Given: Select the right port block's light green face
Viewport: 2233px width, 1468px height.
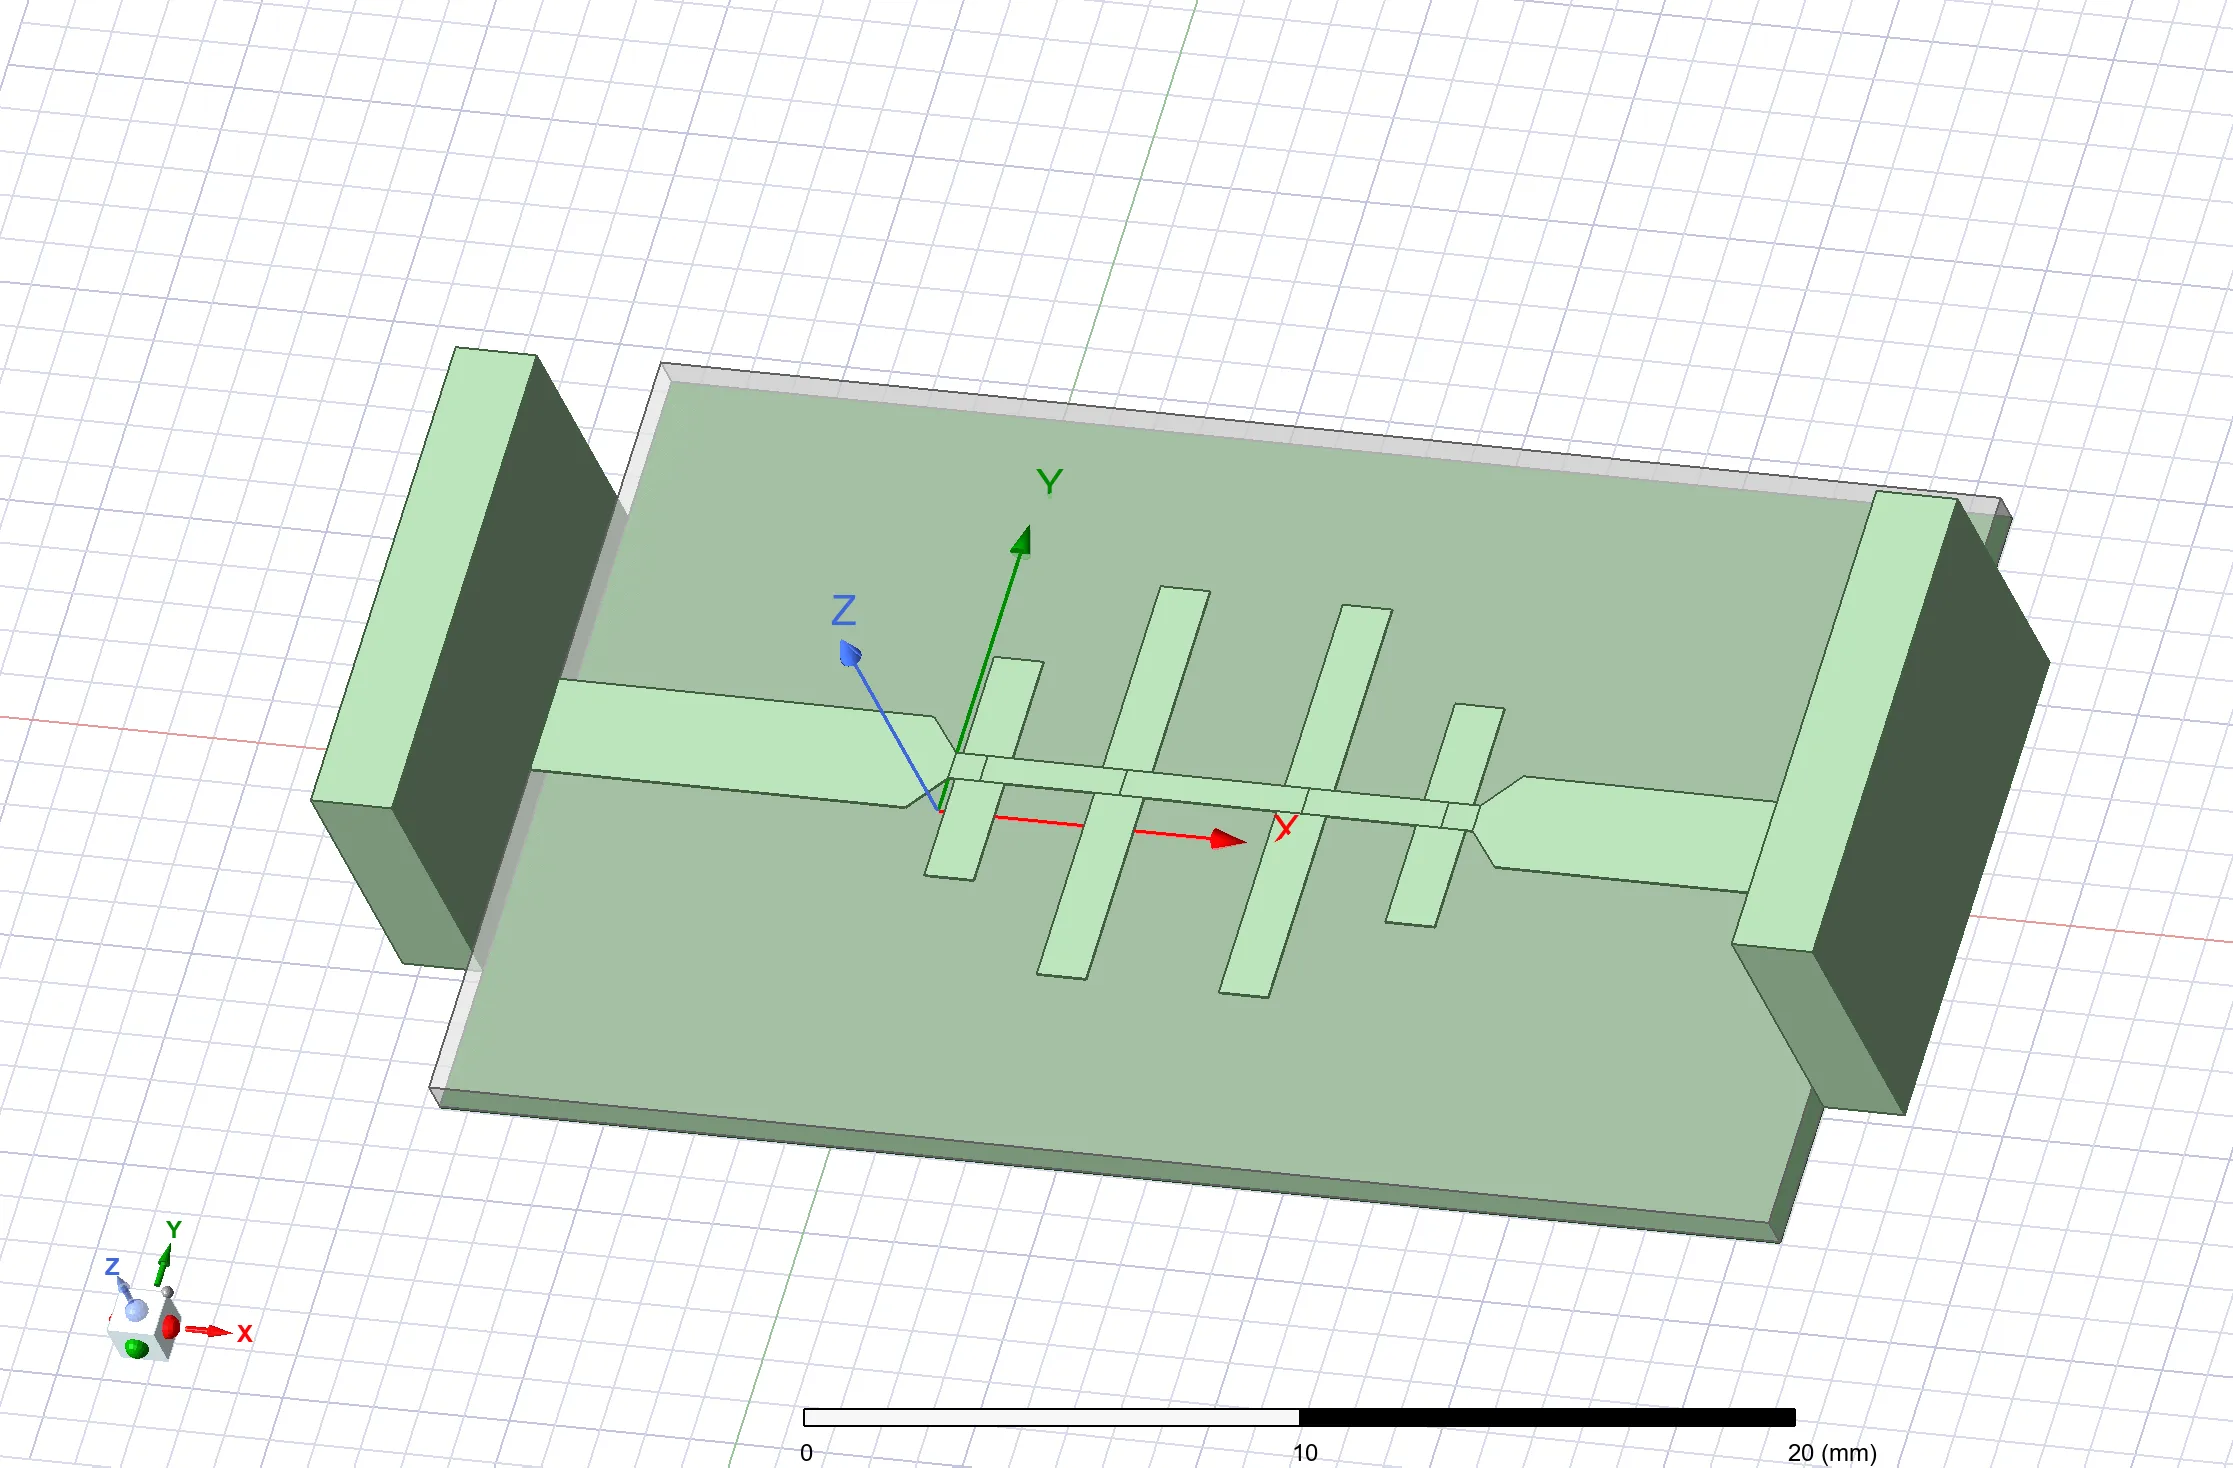Looking at the screenshot, I should 1845,720.
